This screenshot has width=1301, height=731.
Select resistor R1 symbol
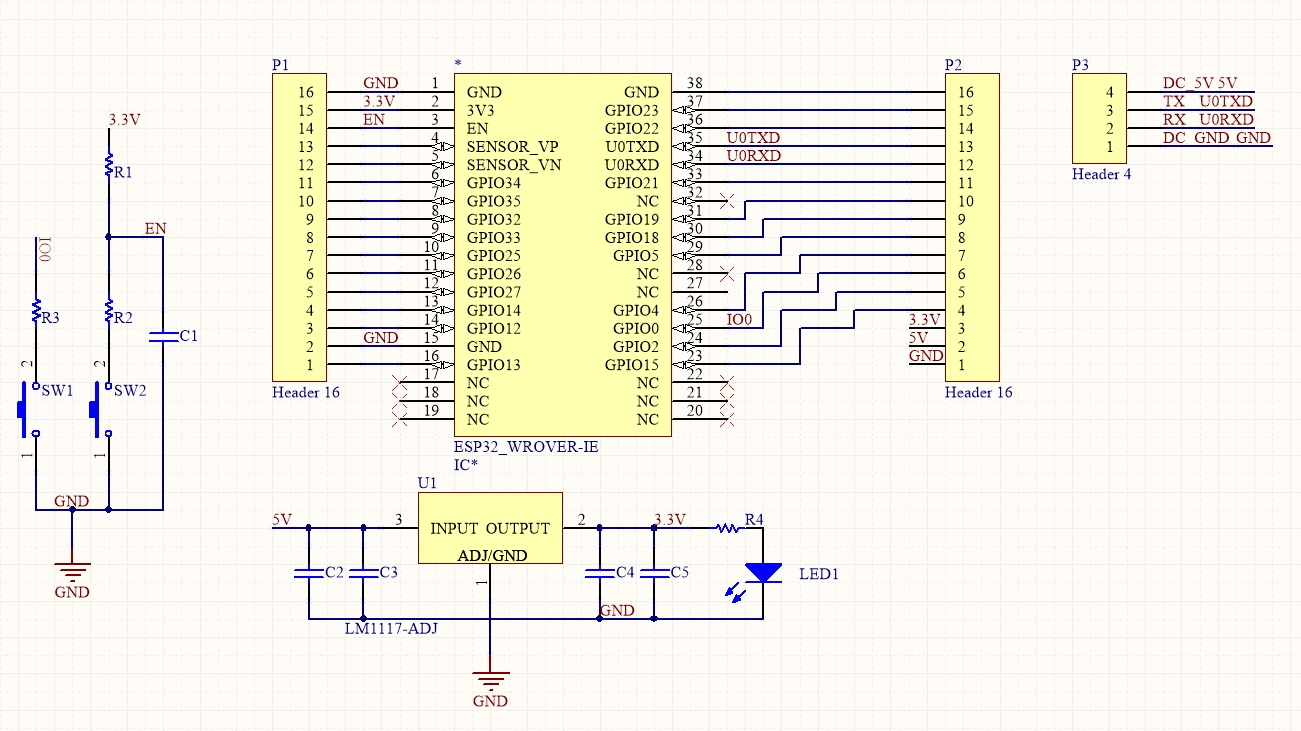[x=109, y=165]
